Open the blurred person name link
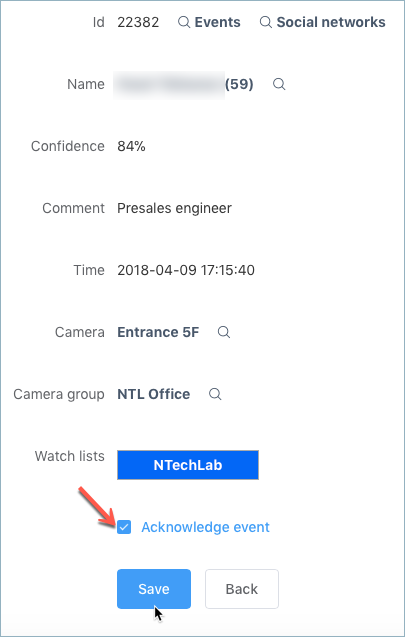 tap(169, 84)
